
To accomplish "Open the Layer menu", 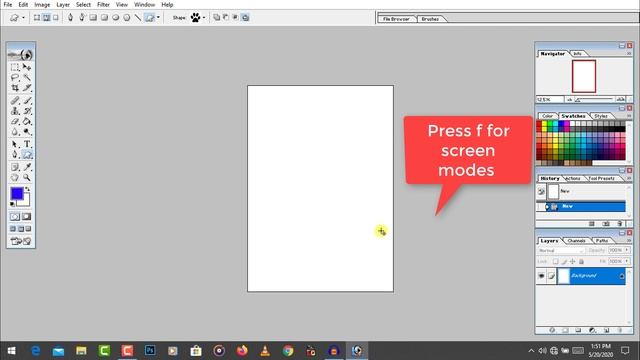I will tap(63, 4).
